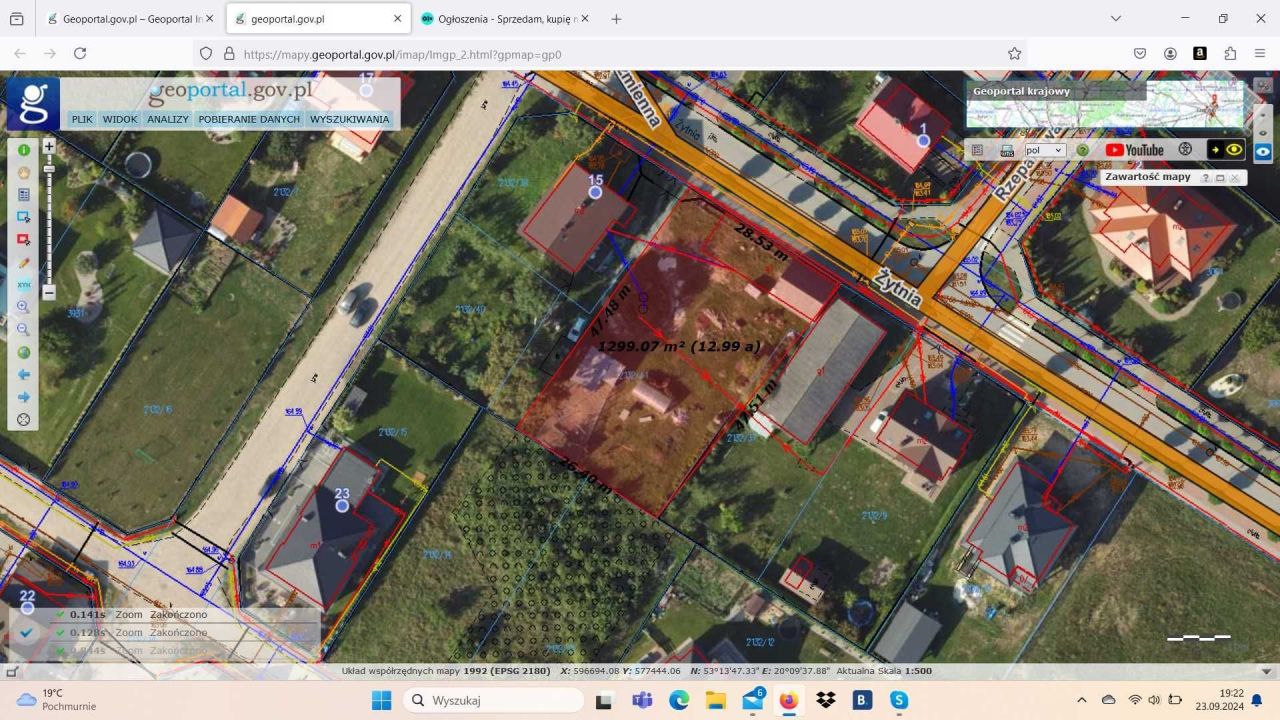Click the geoportal 'g' logo

pyautogui.click(x=34, y=103)
